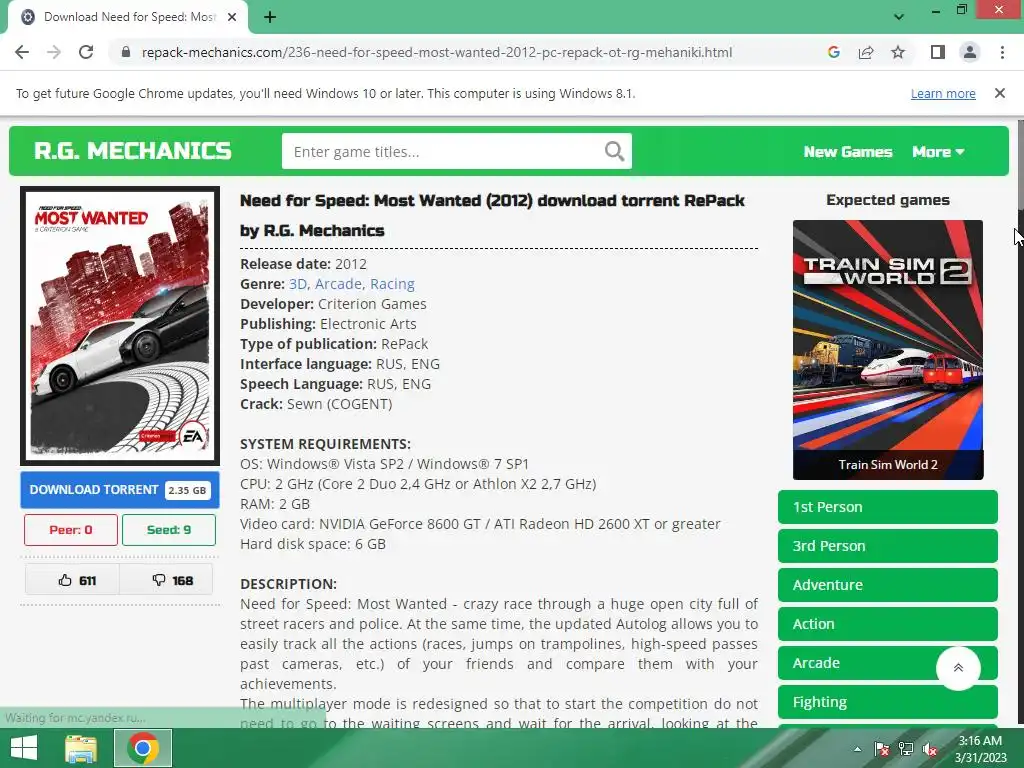1024x768 pixels.
Task: Dismiss the Chrome update notification bar
Action: 999,93
